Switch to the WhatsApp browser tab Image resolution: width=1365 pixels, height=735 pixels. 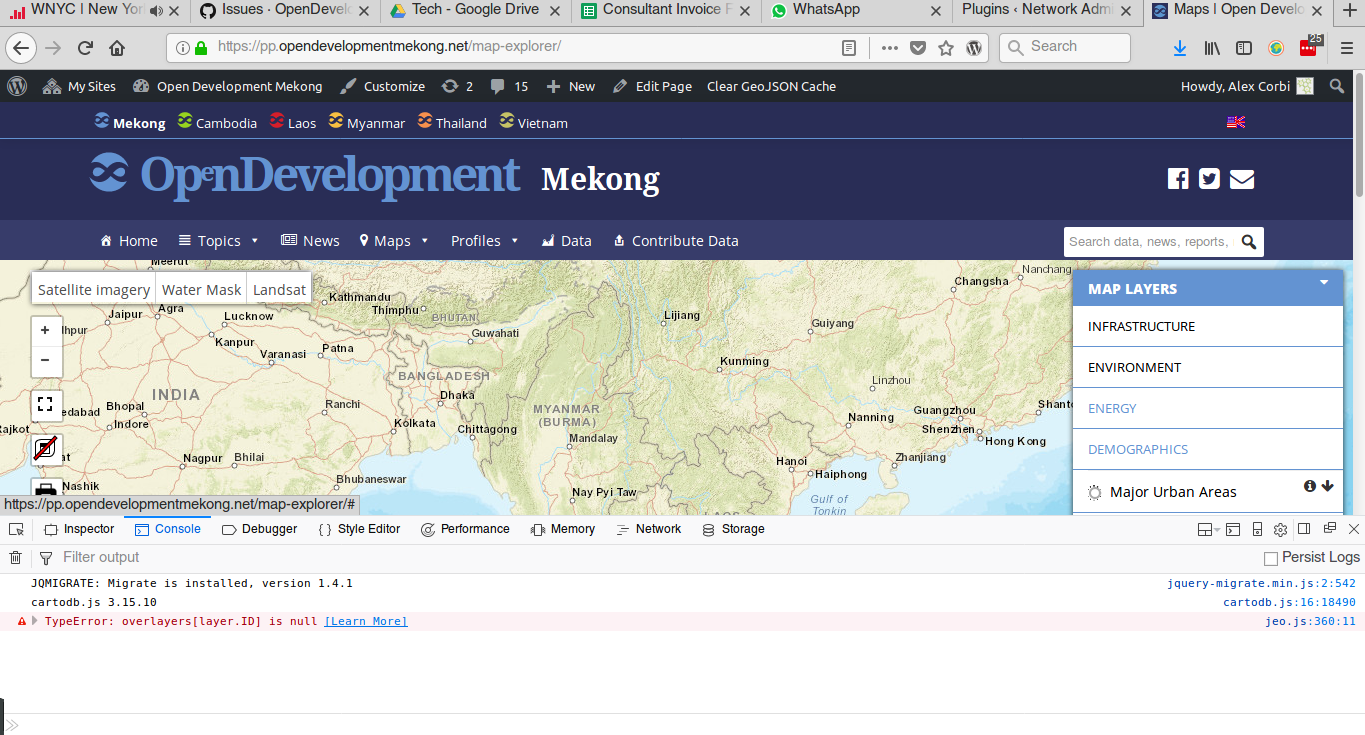pyautogui.click(x=857, y=12)
